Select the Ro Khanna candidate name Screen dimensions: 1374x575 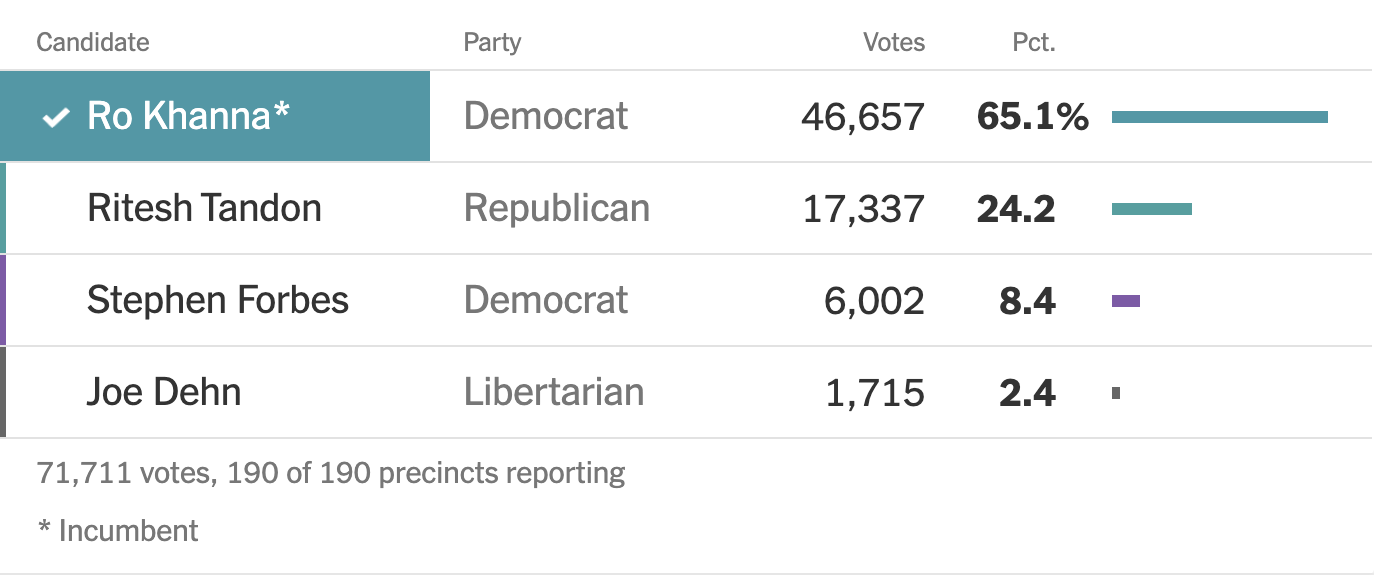click(x=188, y=116)
